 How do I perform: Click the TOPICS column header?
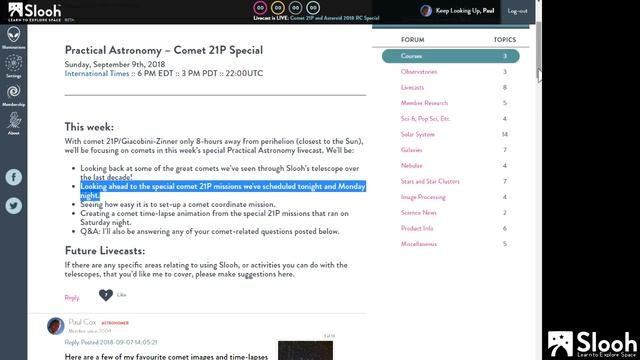coord(505,40)
